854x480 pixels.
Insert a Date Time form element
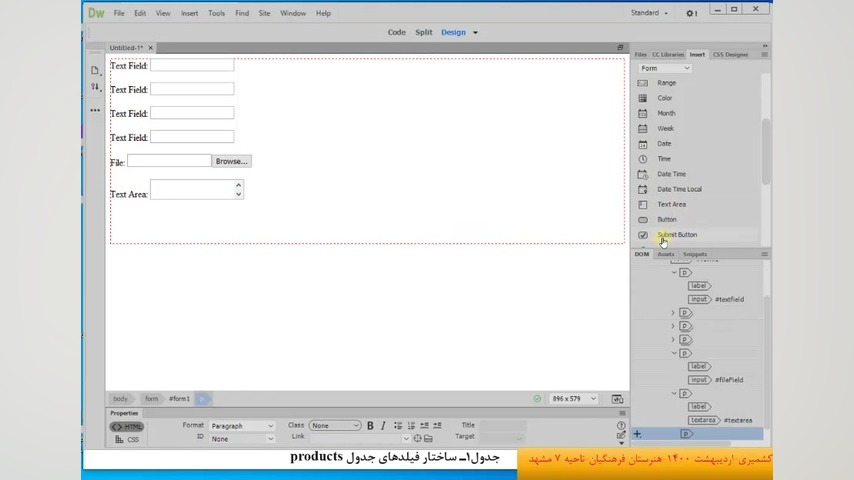[x=671, y=174]
